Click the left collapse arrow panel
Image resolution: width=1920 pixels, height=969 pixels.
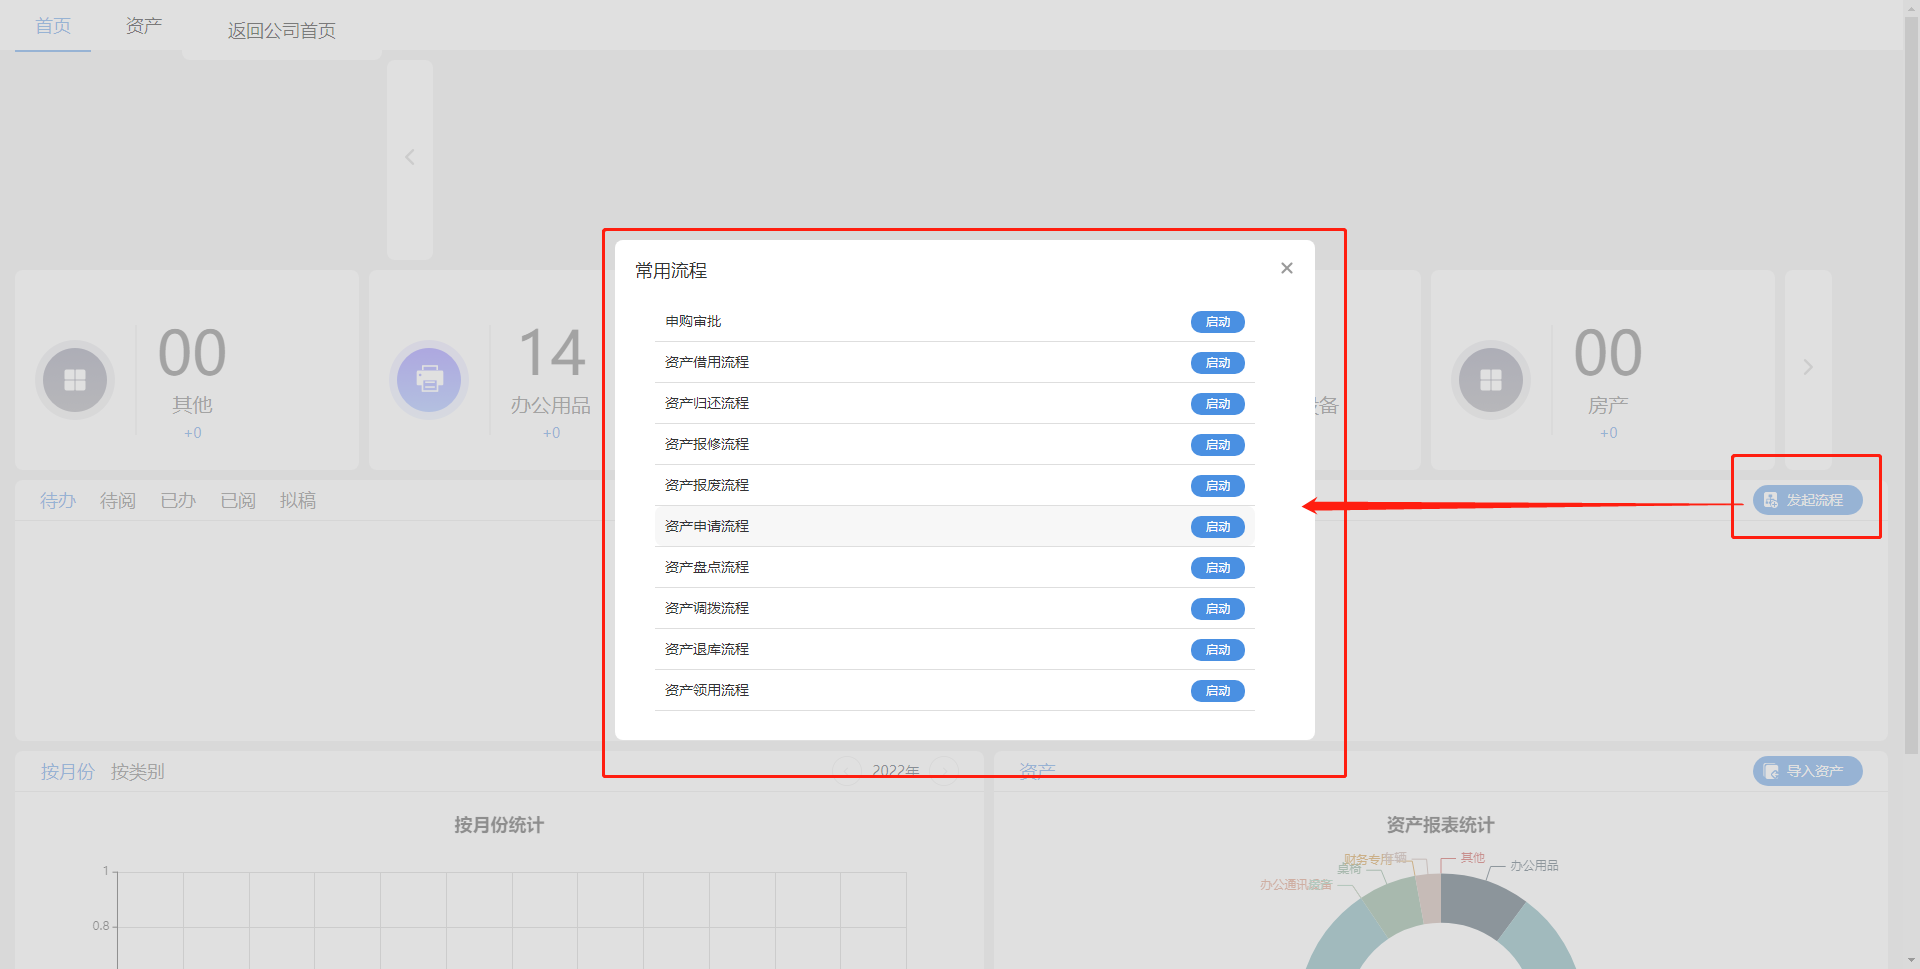pyautogui.click(x=410, y=158)
